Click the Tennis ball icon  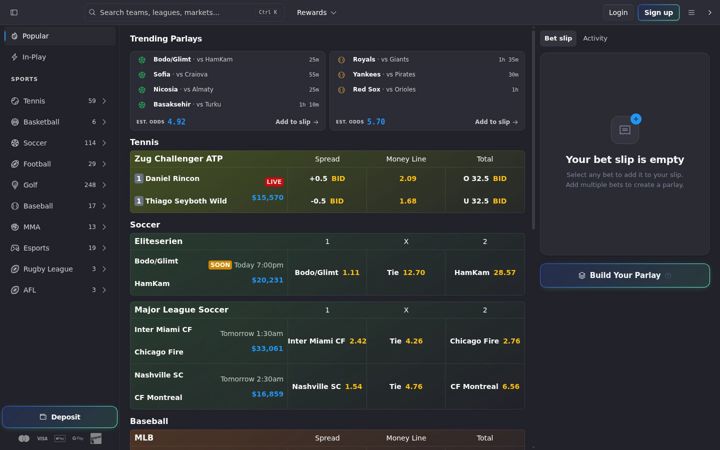[15, 101]
